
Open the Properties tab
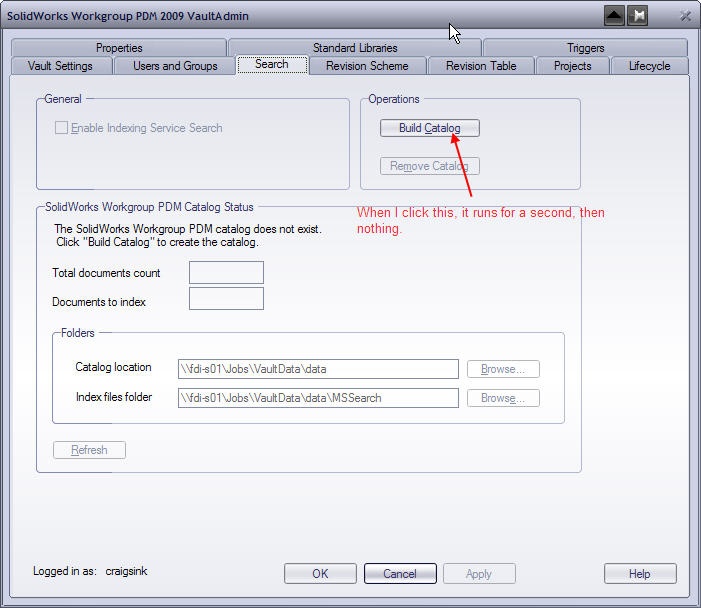119,47
